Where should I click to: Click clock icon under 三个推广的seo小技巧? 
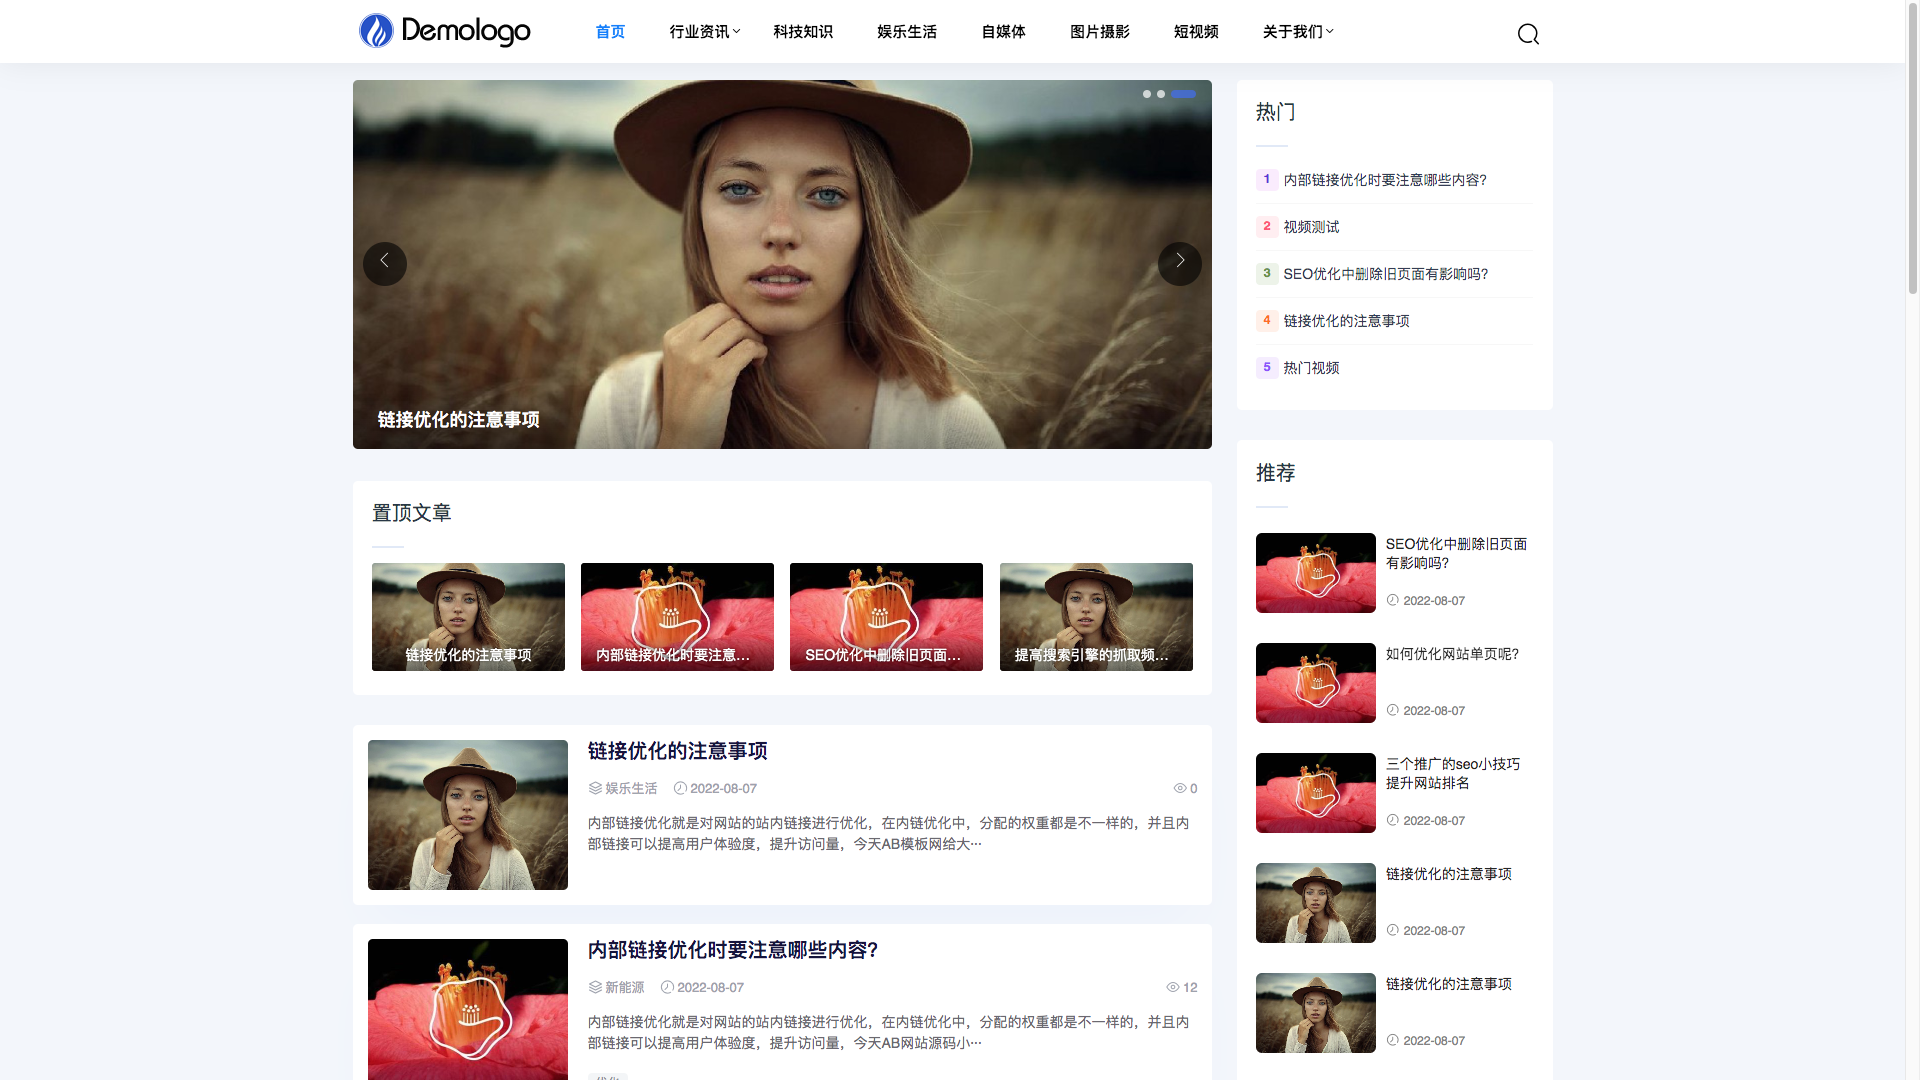tap(1392, 820)
